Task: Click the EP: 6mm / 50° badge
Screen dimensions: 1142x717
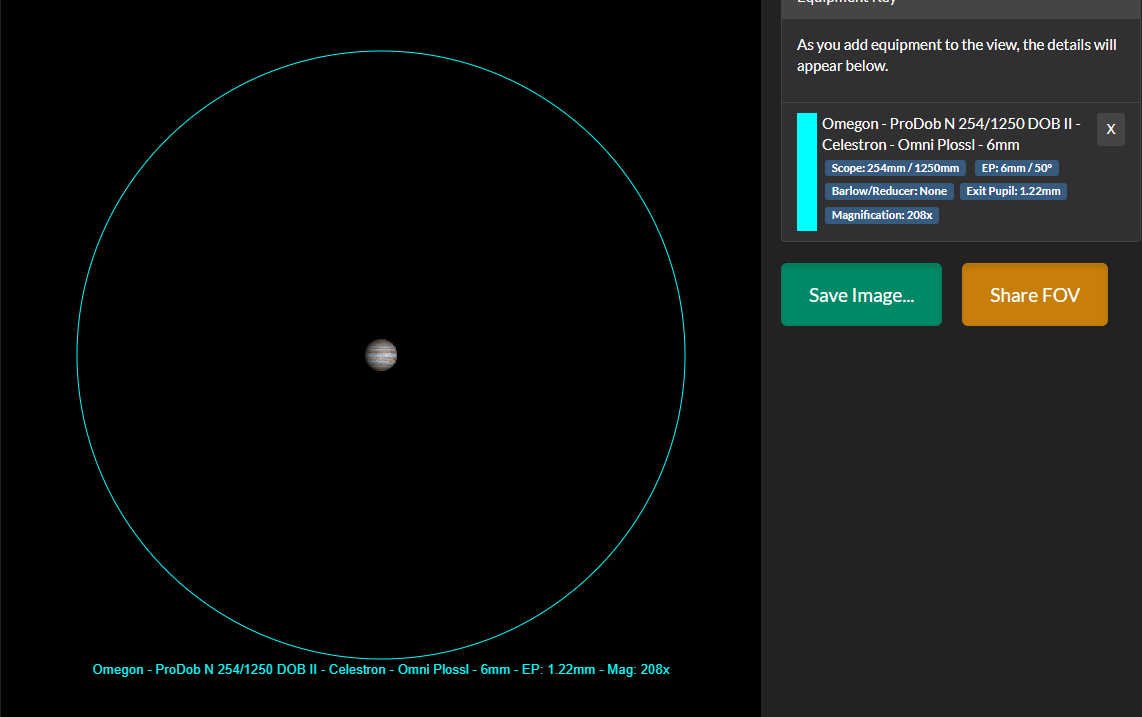Action: pyautogui.click(x=1017, y=168)
